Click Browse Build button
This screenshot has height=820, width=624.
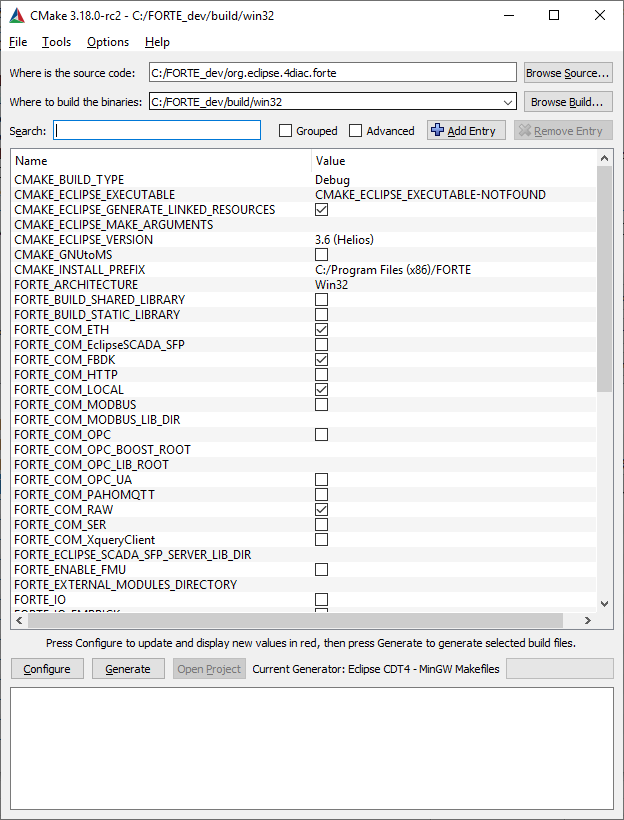[568, 102]
